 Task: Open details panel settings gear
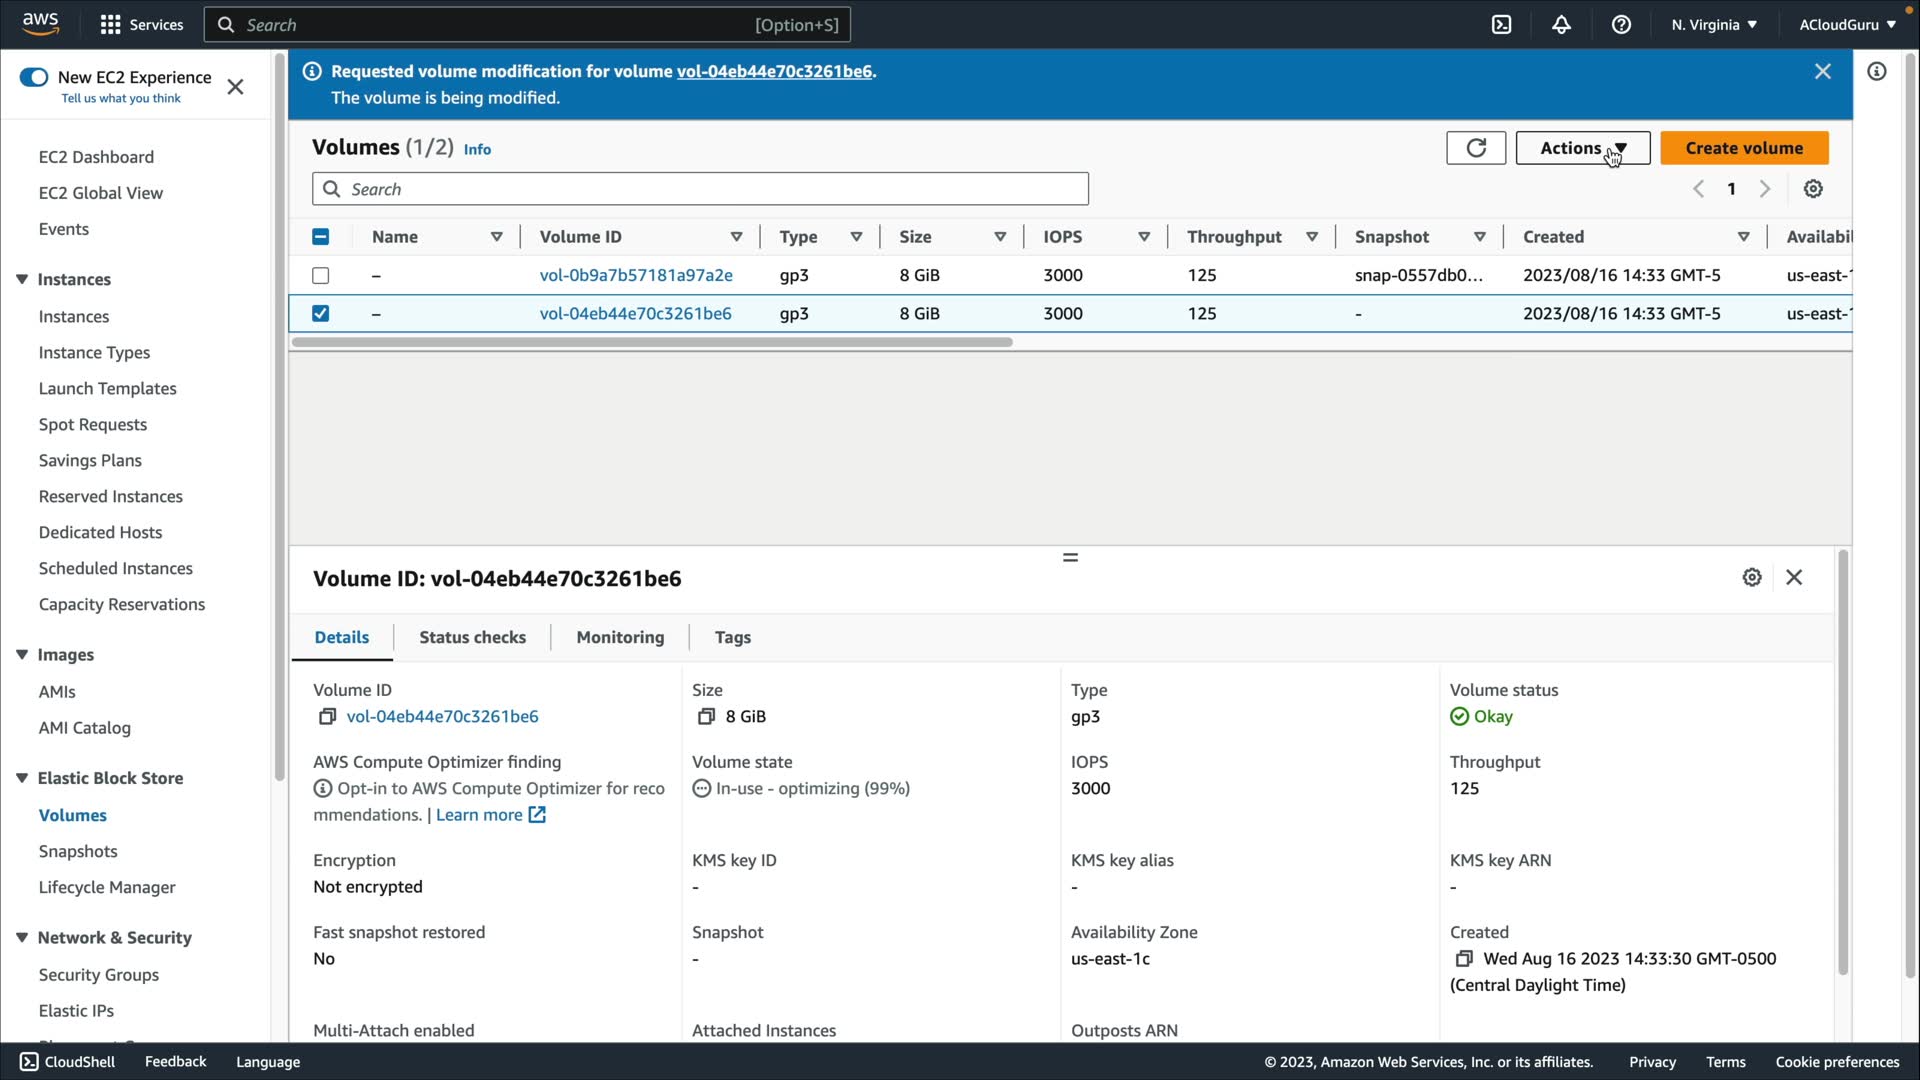(x=1751, y=578)
